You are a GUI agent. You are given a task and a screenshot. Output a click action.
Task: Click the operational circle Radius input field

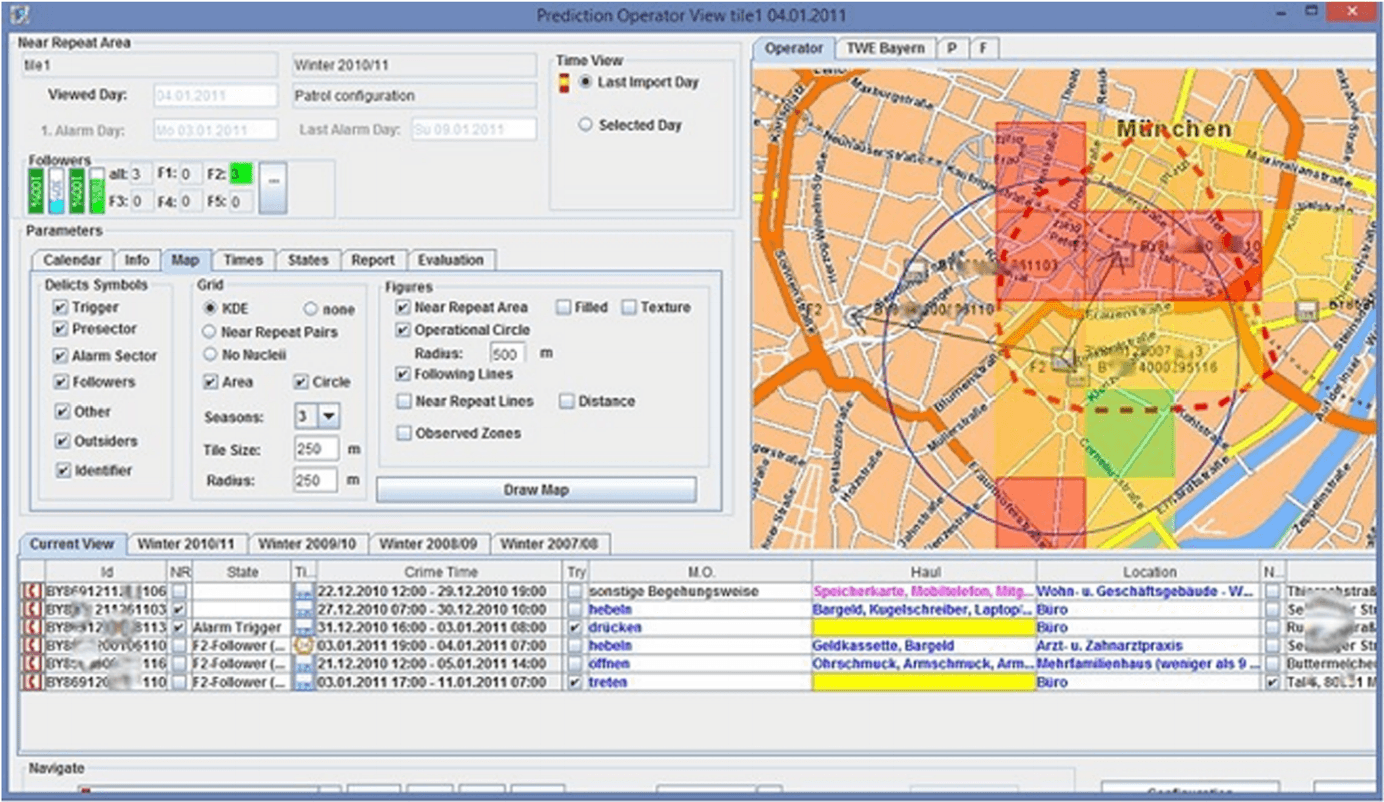point(509,354)
